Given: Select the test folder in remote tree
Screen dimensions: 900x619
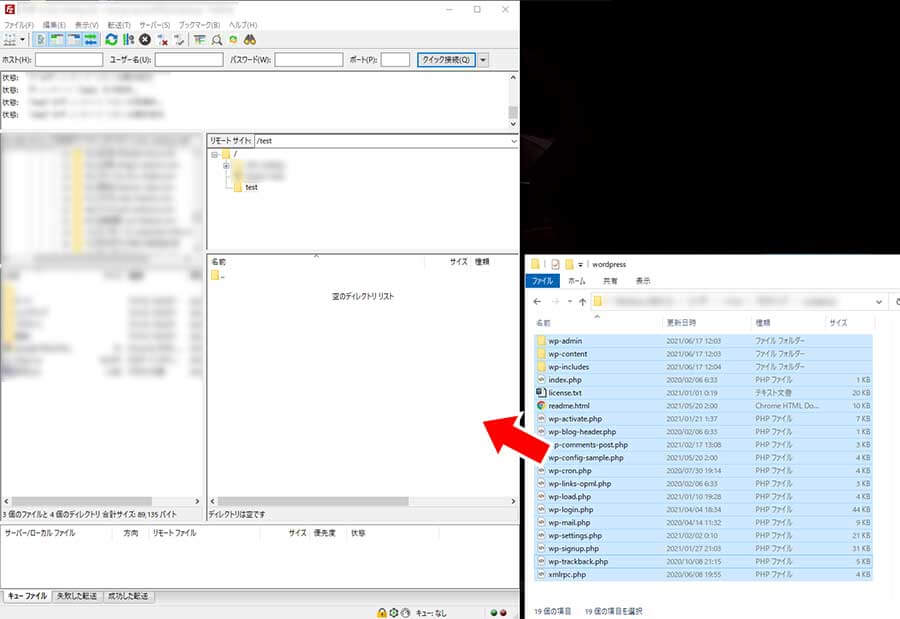Looking at the screenshot, I should [x=251, y=187].
